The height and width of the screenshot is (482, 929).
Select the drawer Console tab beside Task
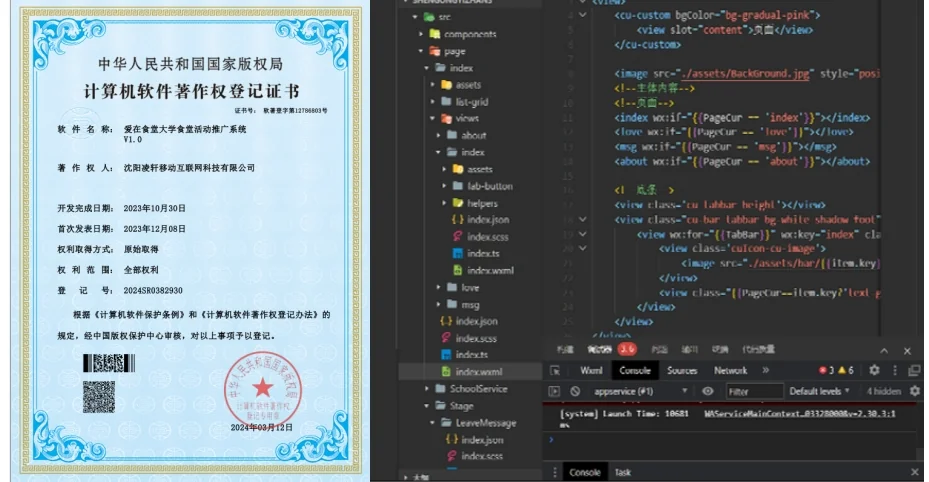(585, 472)
